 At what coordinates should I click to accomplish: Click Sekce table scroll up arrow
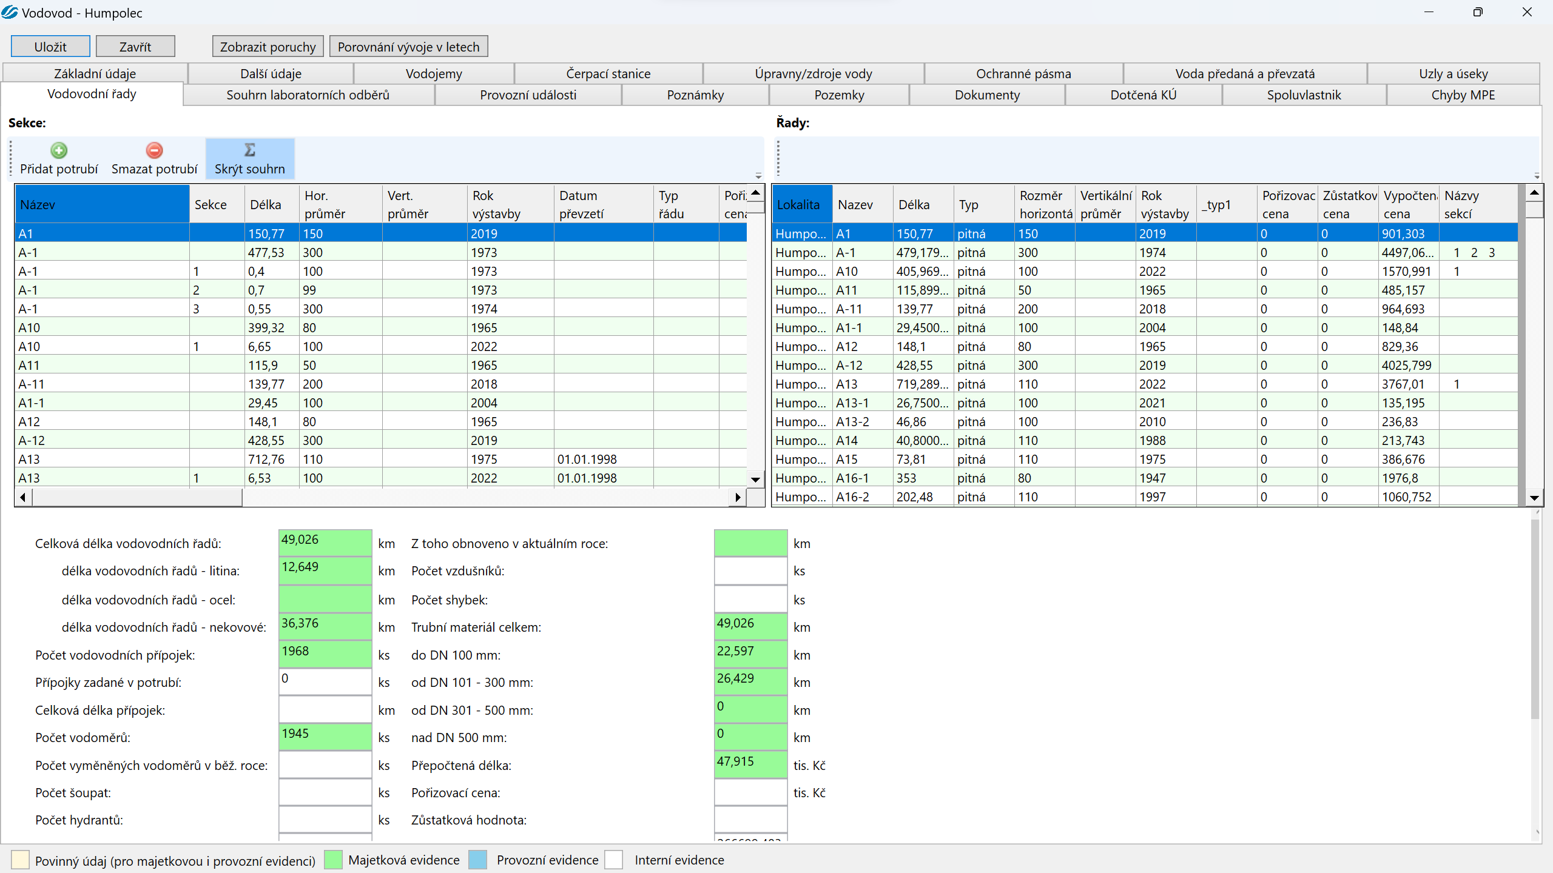coord(756,193)
